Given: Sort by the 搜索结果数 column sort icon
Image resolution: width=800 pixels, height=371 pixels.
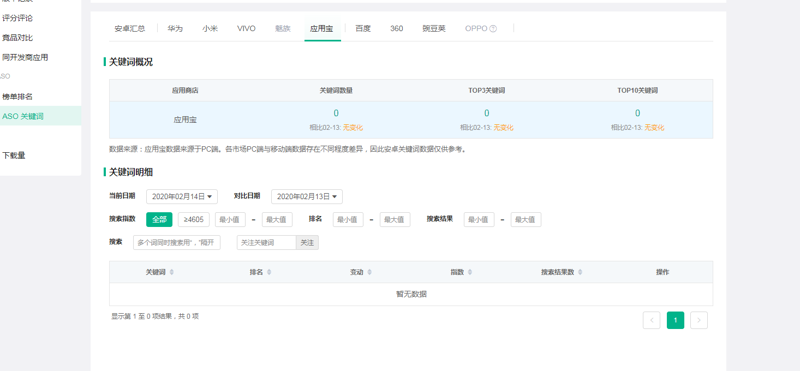Looking at the screenshot, I should [580, 273].
